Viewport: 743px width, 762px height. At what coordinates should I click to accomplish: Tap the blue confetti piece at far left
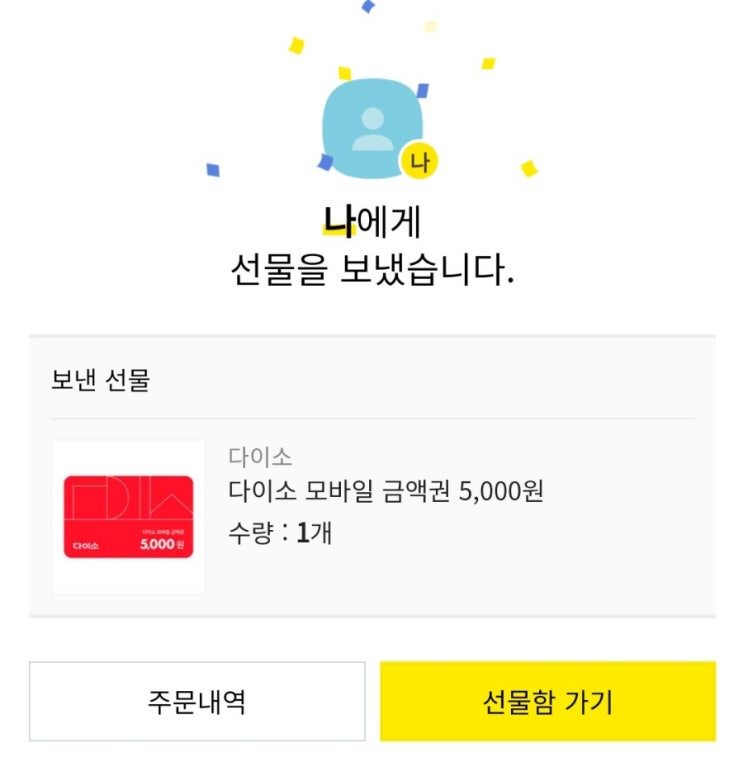click(213, 170)
